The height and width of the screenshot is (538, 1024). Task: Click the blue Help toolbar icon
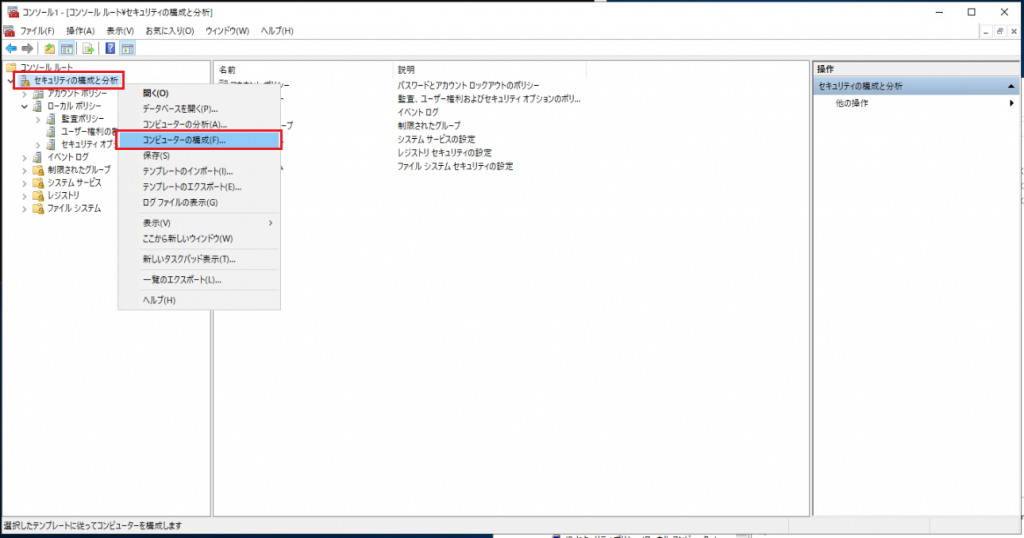[x=110, y=49]
